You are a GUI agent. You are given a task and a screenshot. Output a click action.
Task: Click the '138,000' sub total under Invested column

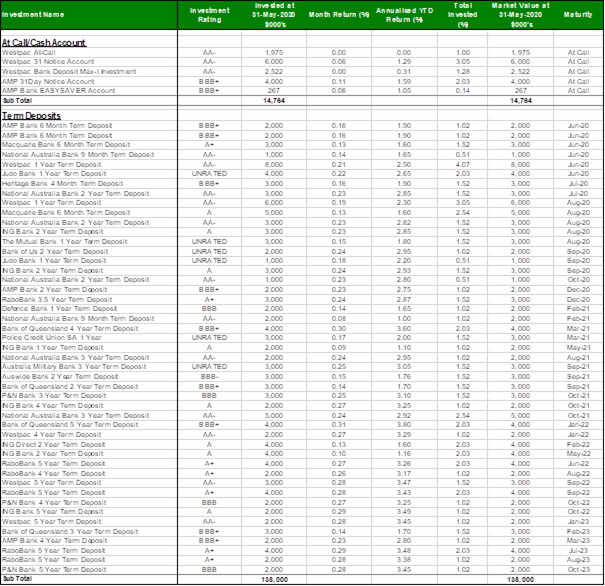point(274,580)
